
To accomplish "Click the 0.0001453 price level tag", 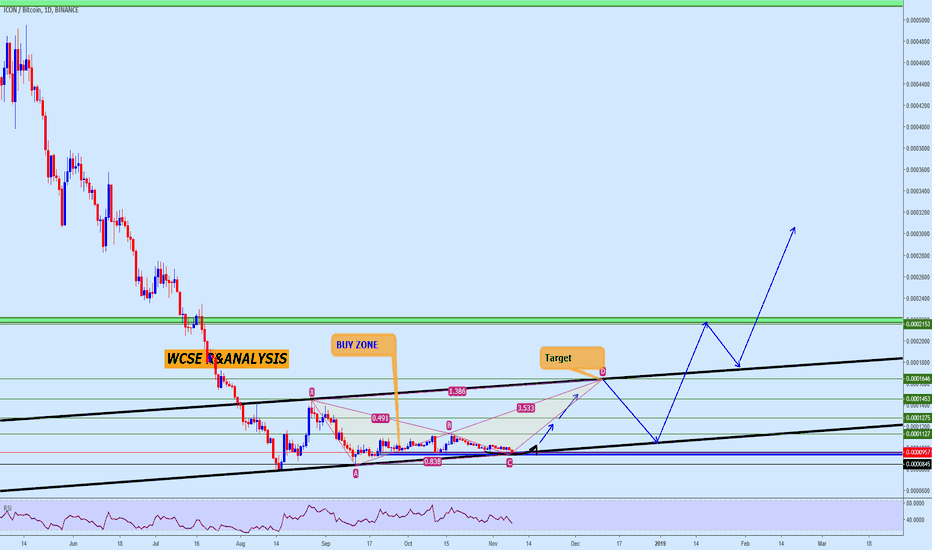I will 917,399.
